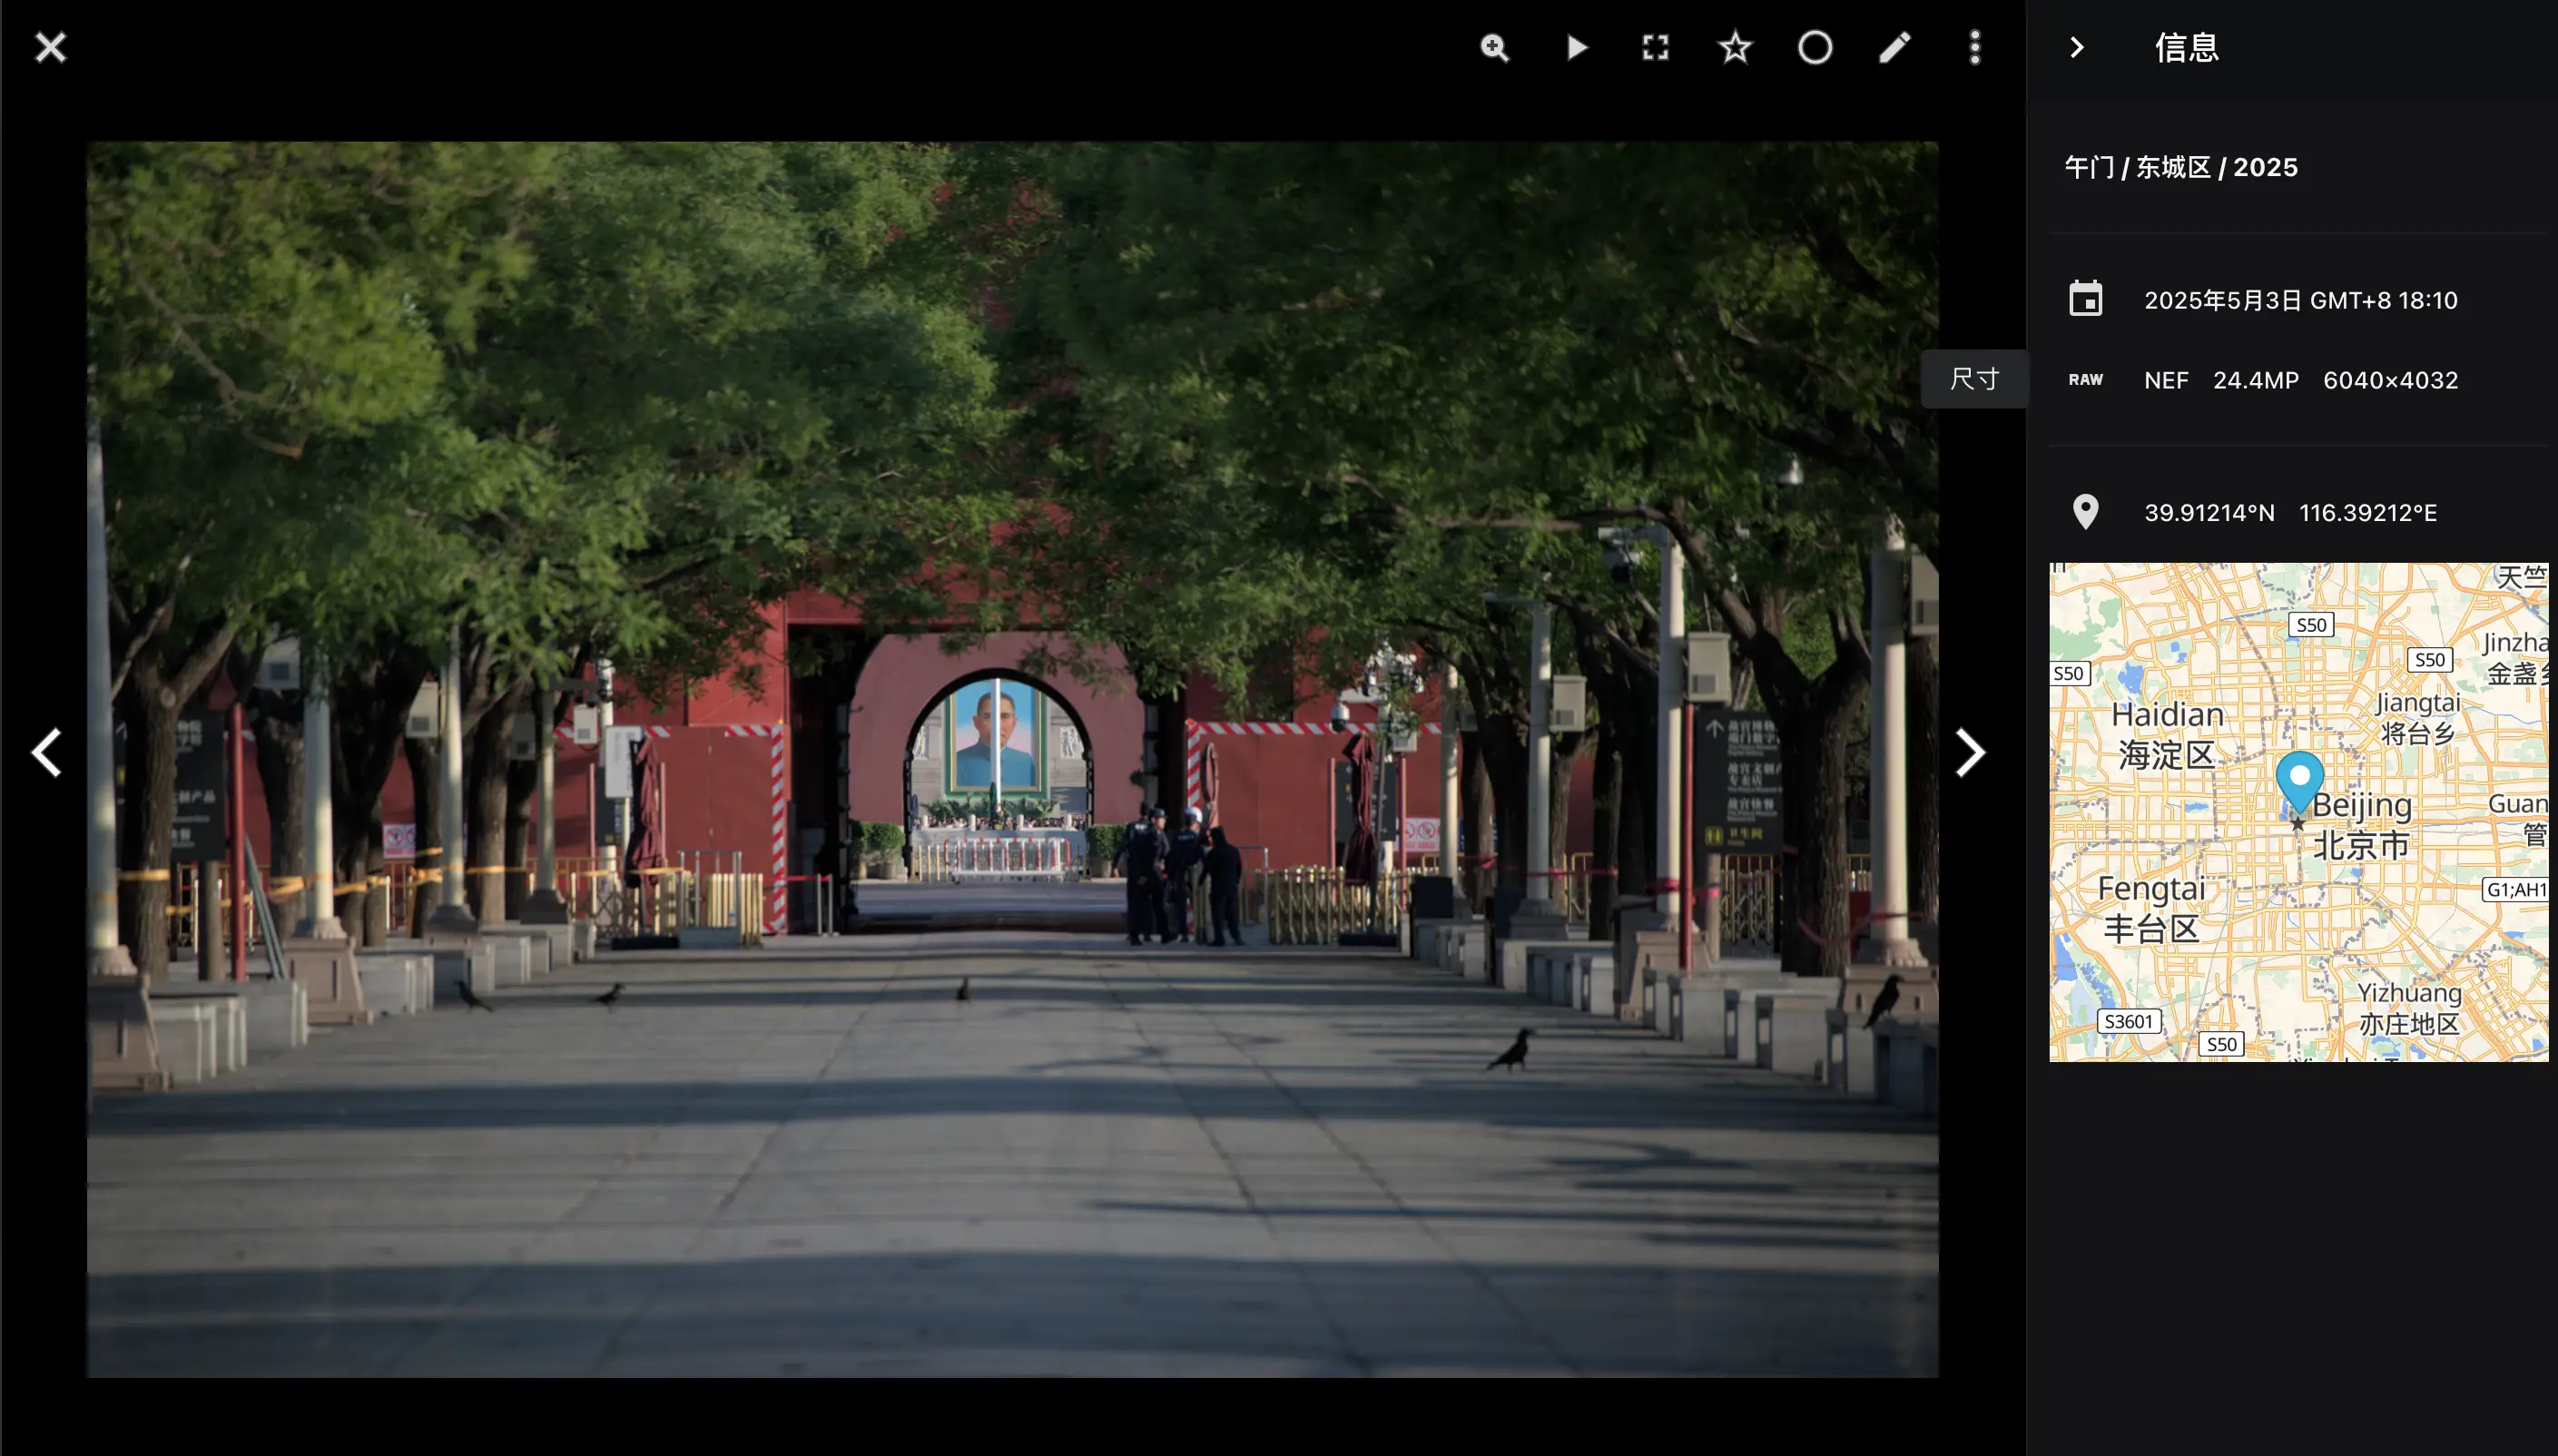Viewport: 2558px width, 1456px height.
Task: Toggle selection circle for this photo
Action: click(x=1815, y=47)
